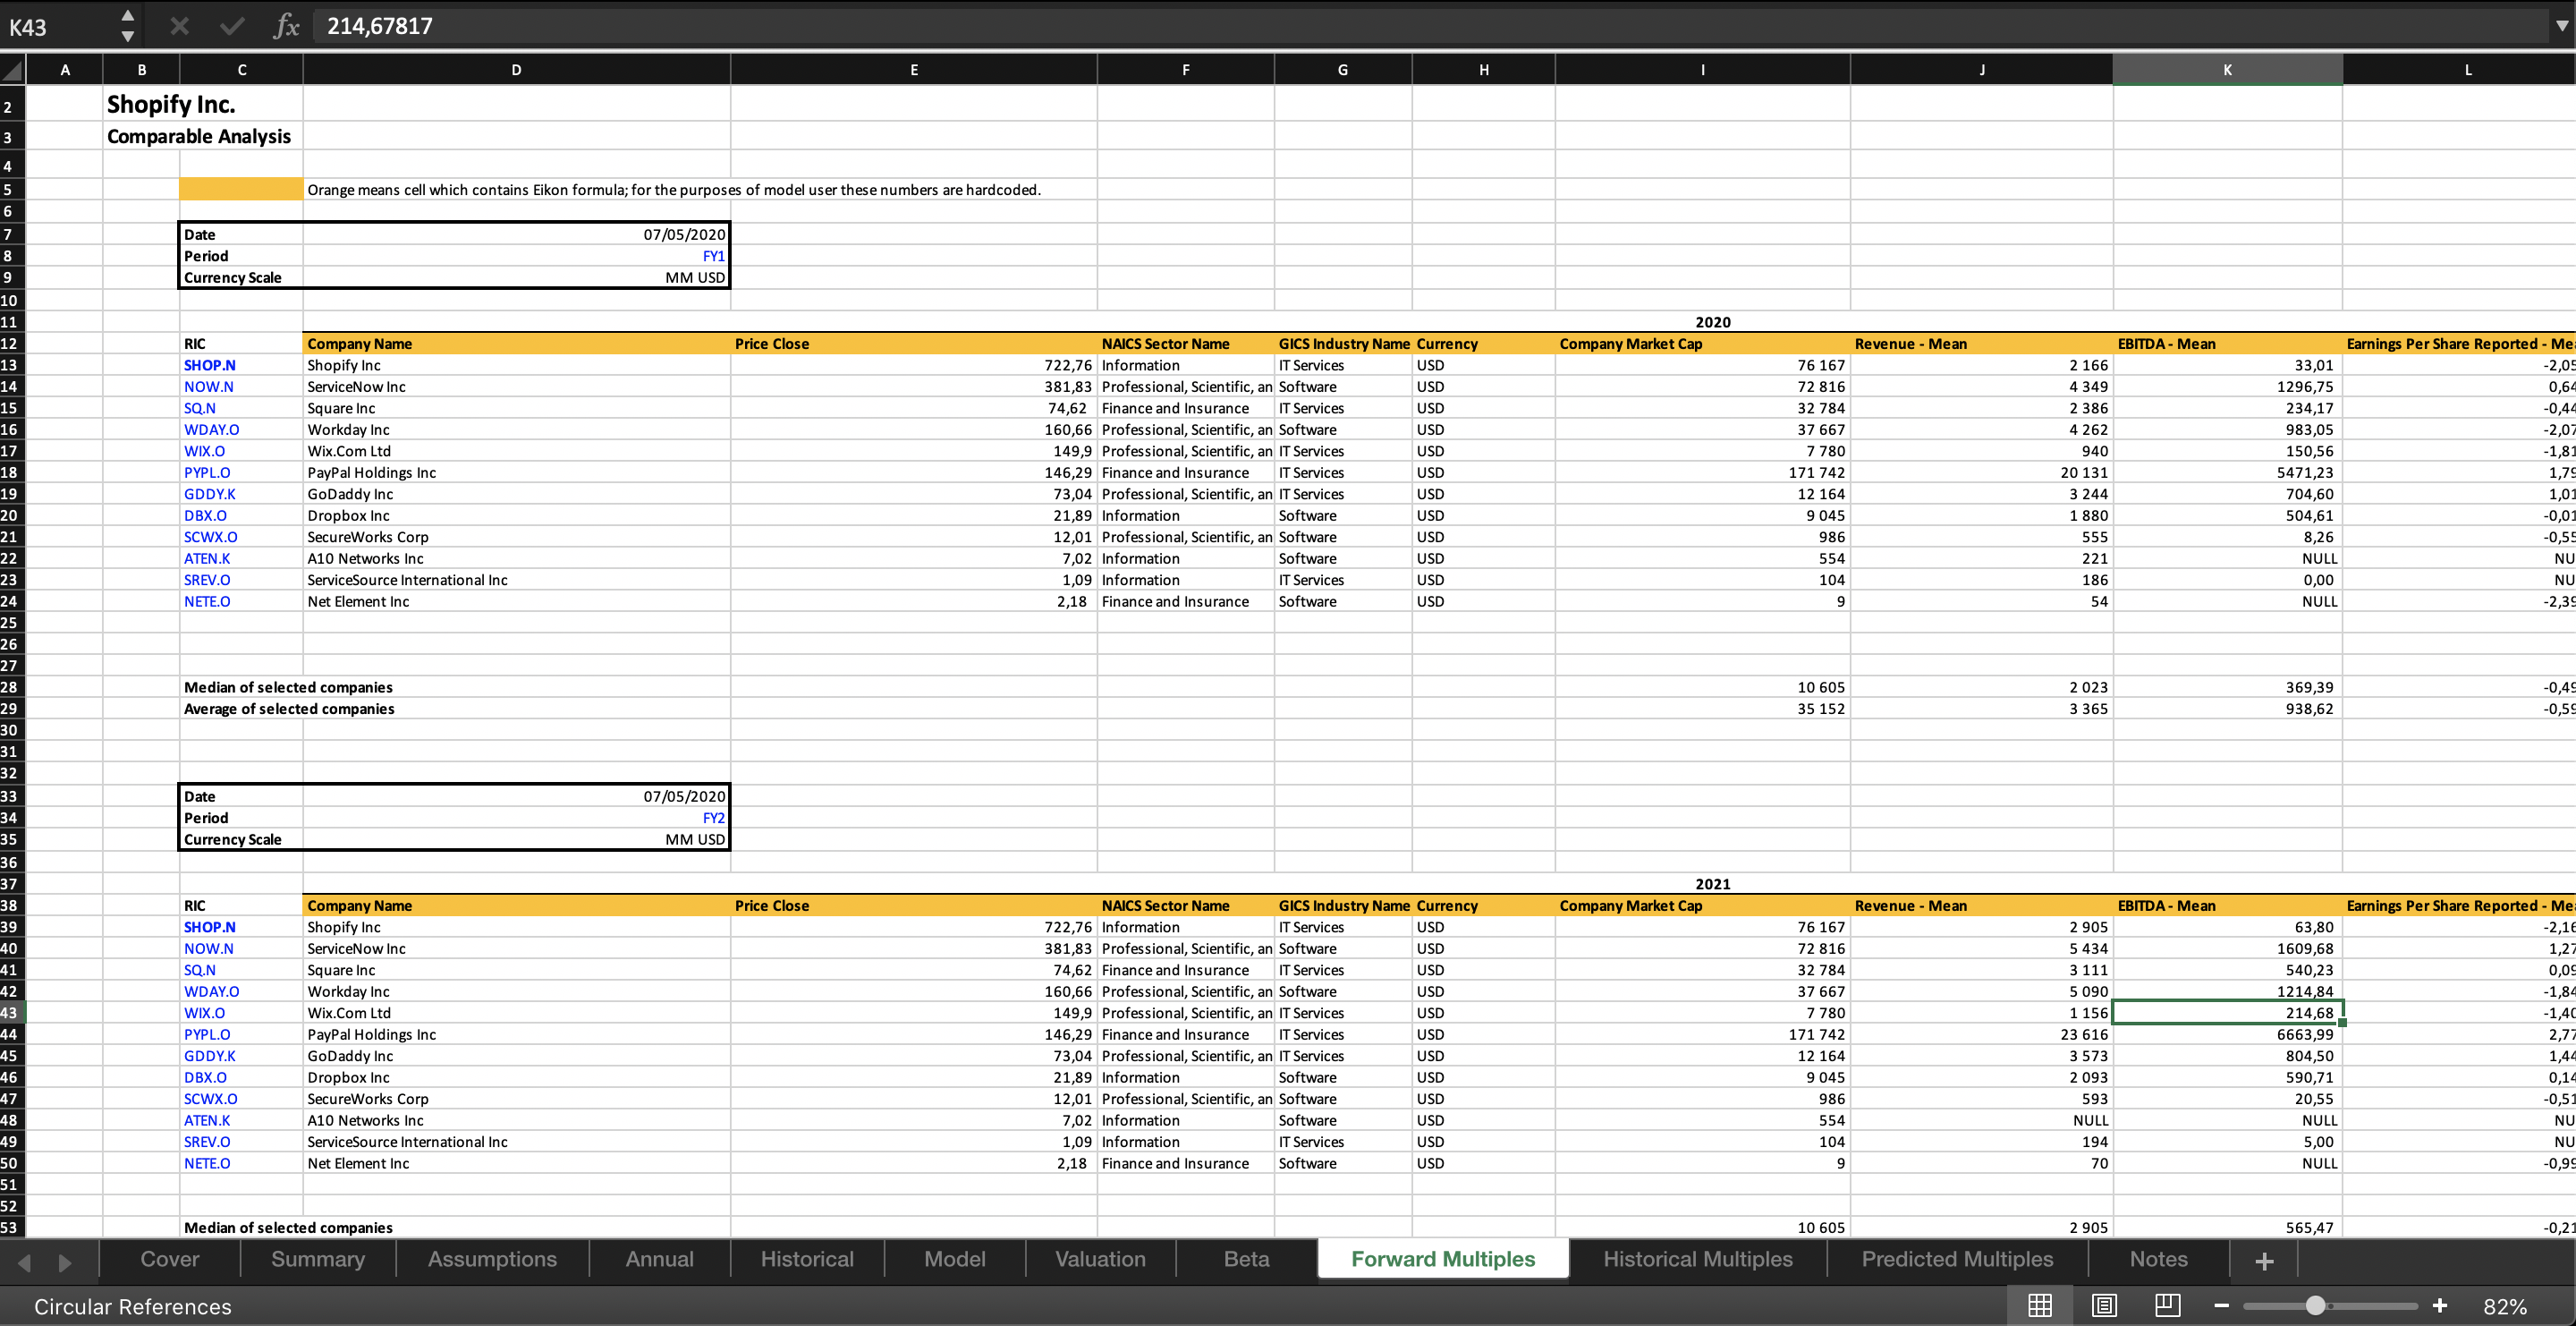Open the Historical sheet tab
Image resolution: width=2576 pixels, height=1326 pixels.
(807, 1259)
